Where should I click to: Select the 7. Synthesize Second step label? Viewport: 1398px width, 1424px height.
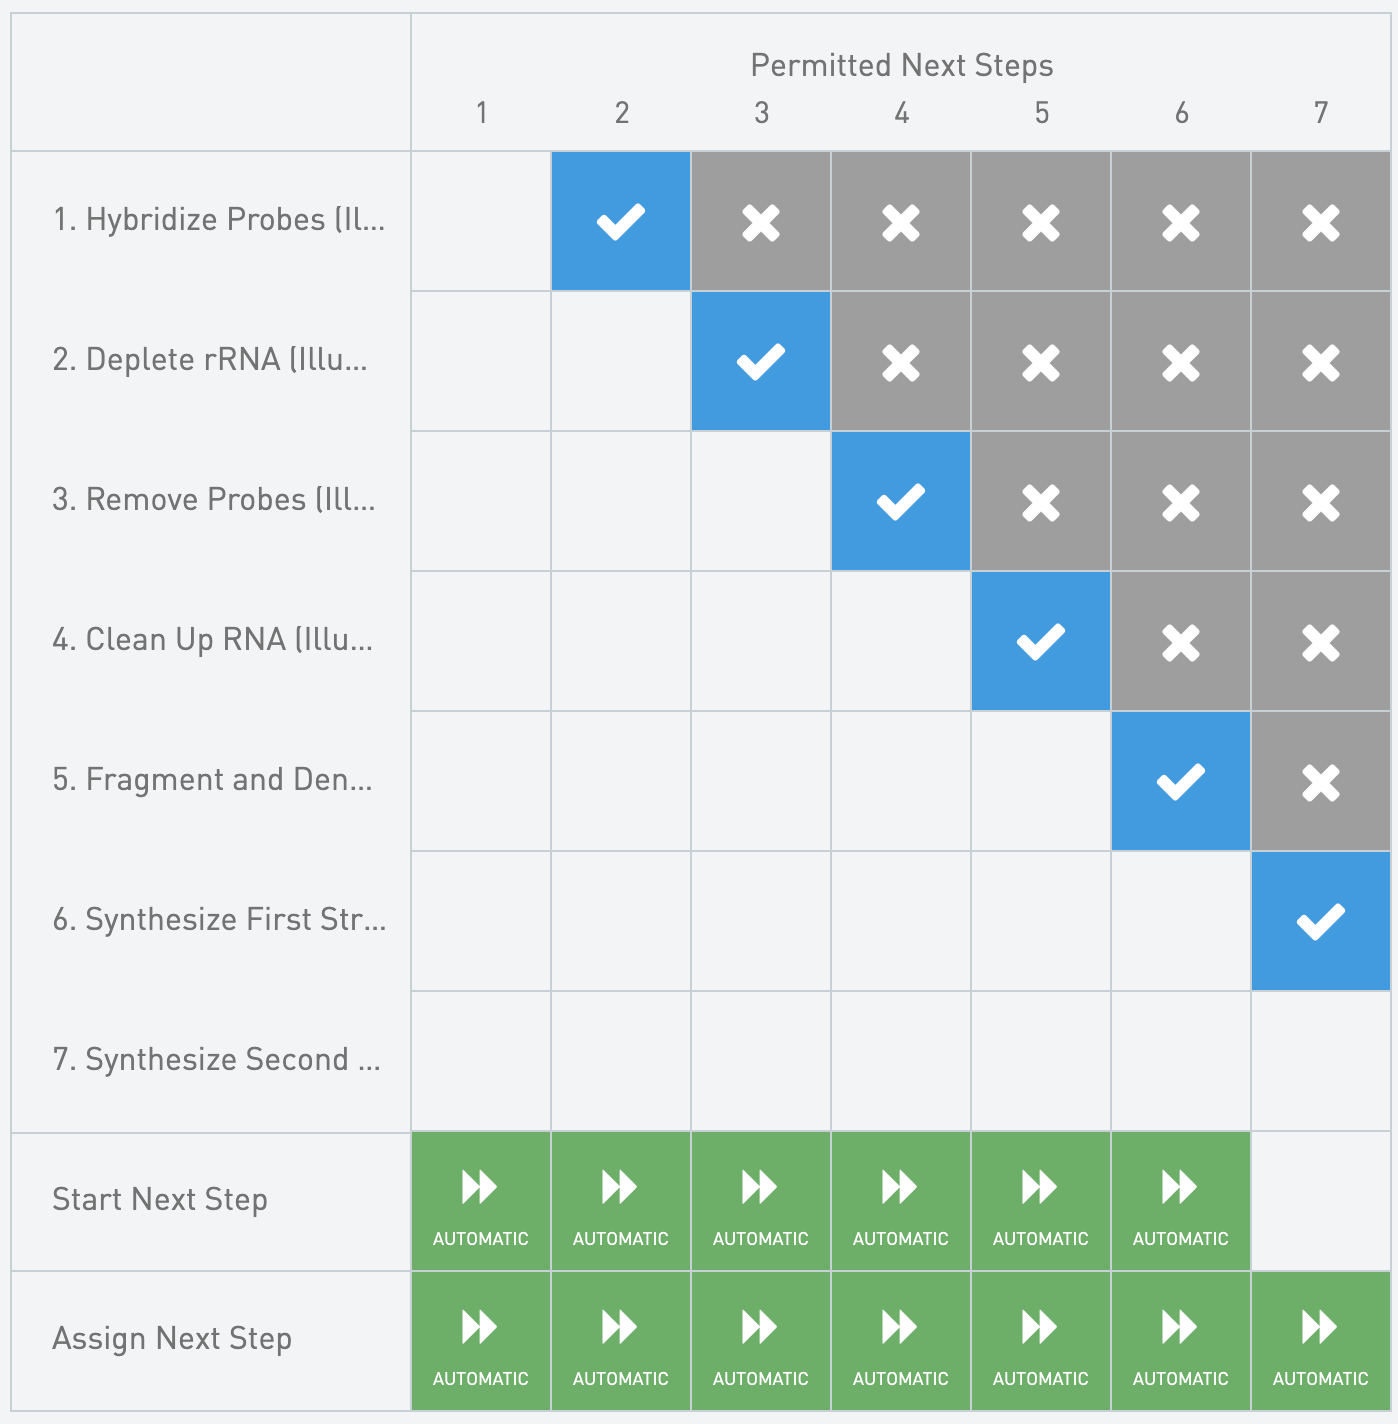[x=216, y=1060]
